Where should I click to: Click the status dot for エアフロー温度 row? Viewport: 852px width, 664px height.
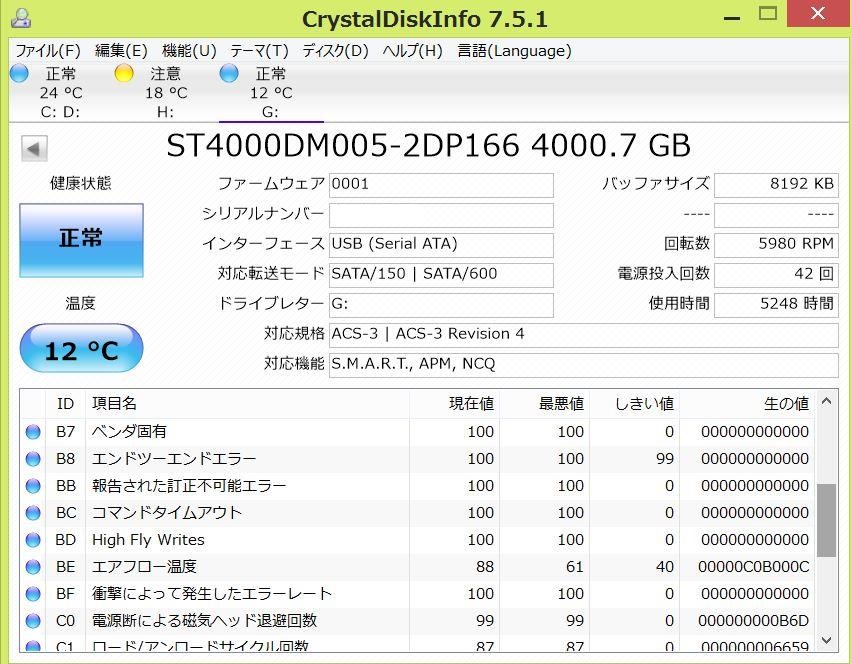coord(33,567)
